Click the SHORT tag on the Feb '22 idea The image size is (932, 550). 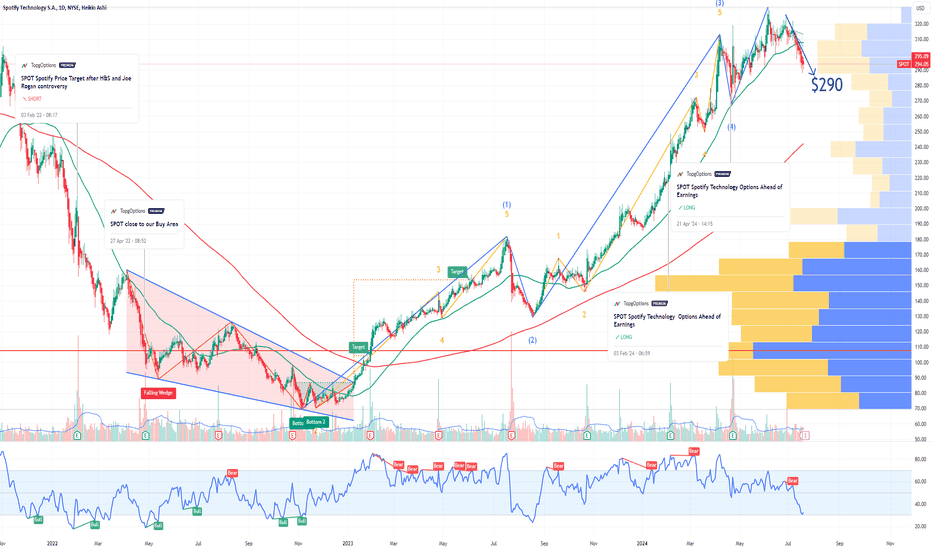pyautogui.click(x=32, y=99)
